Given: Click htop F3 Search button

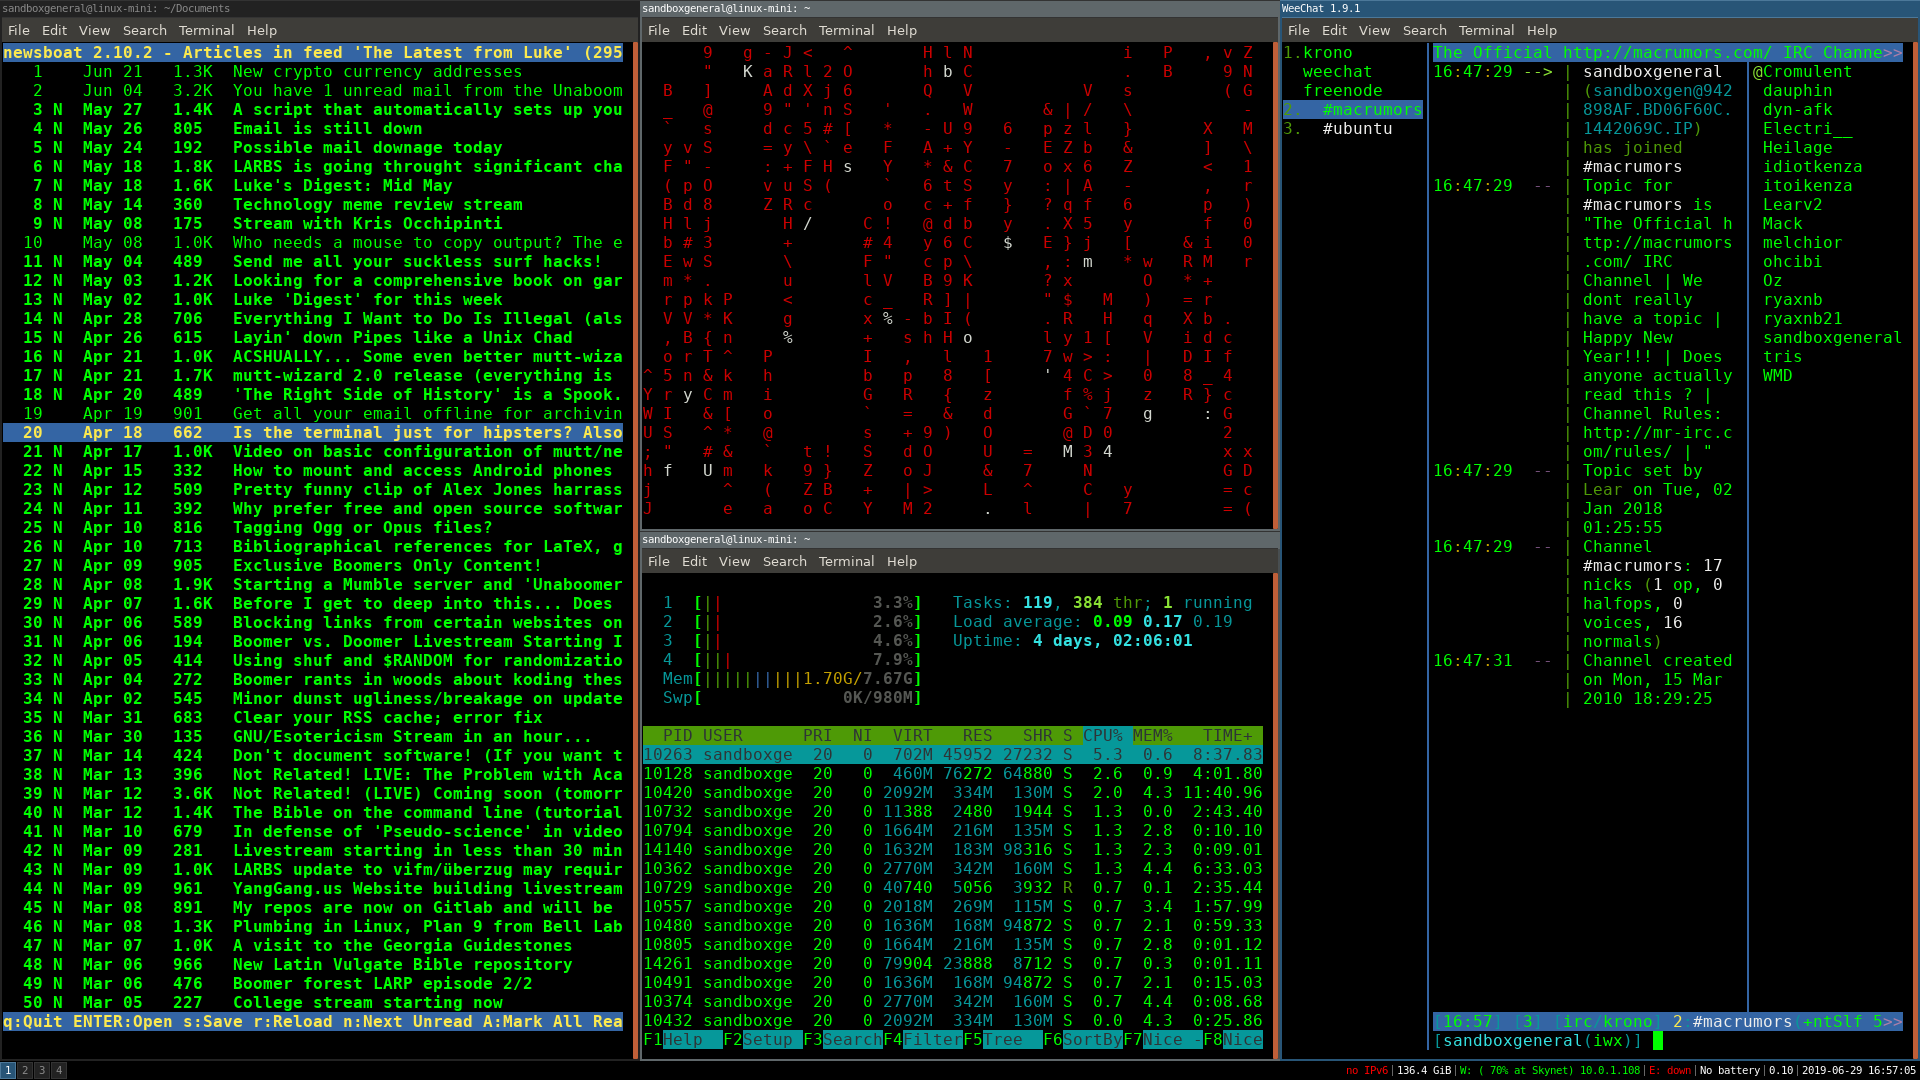Looking at the screenshot, I should click(842, 1040).
